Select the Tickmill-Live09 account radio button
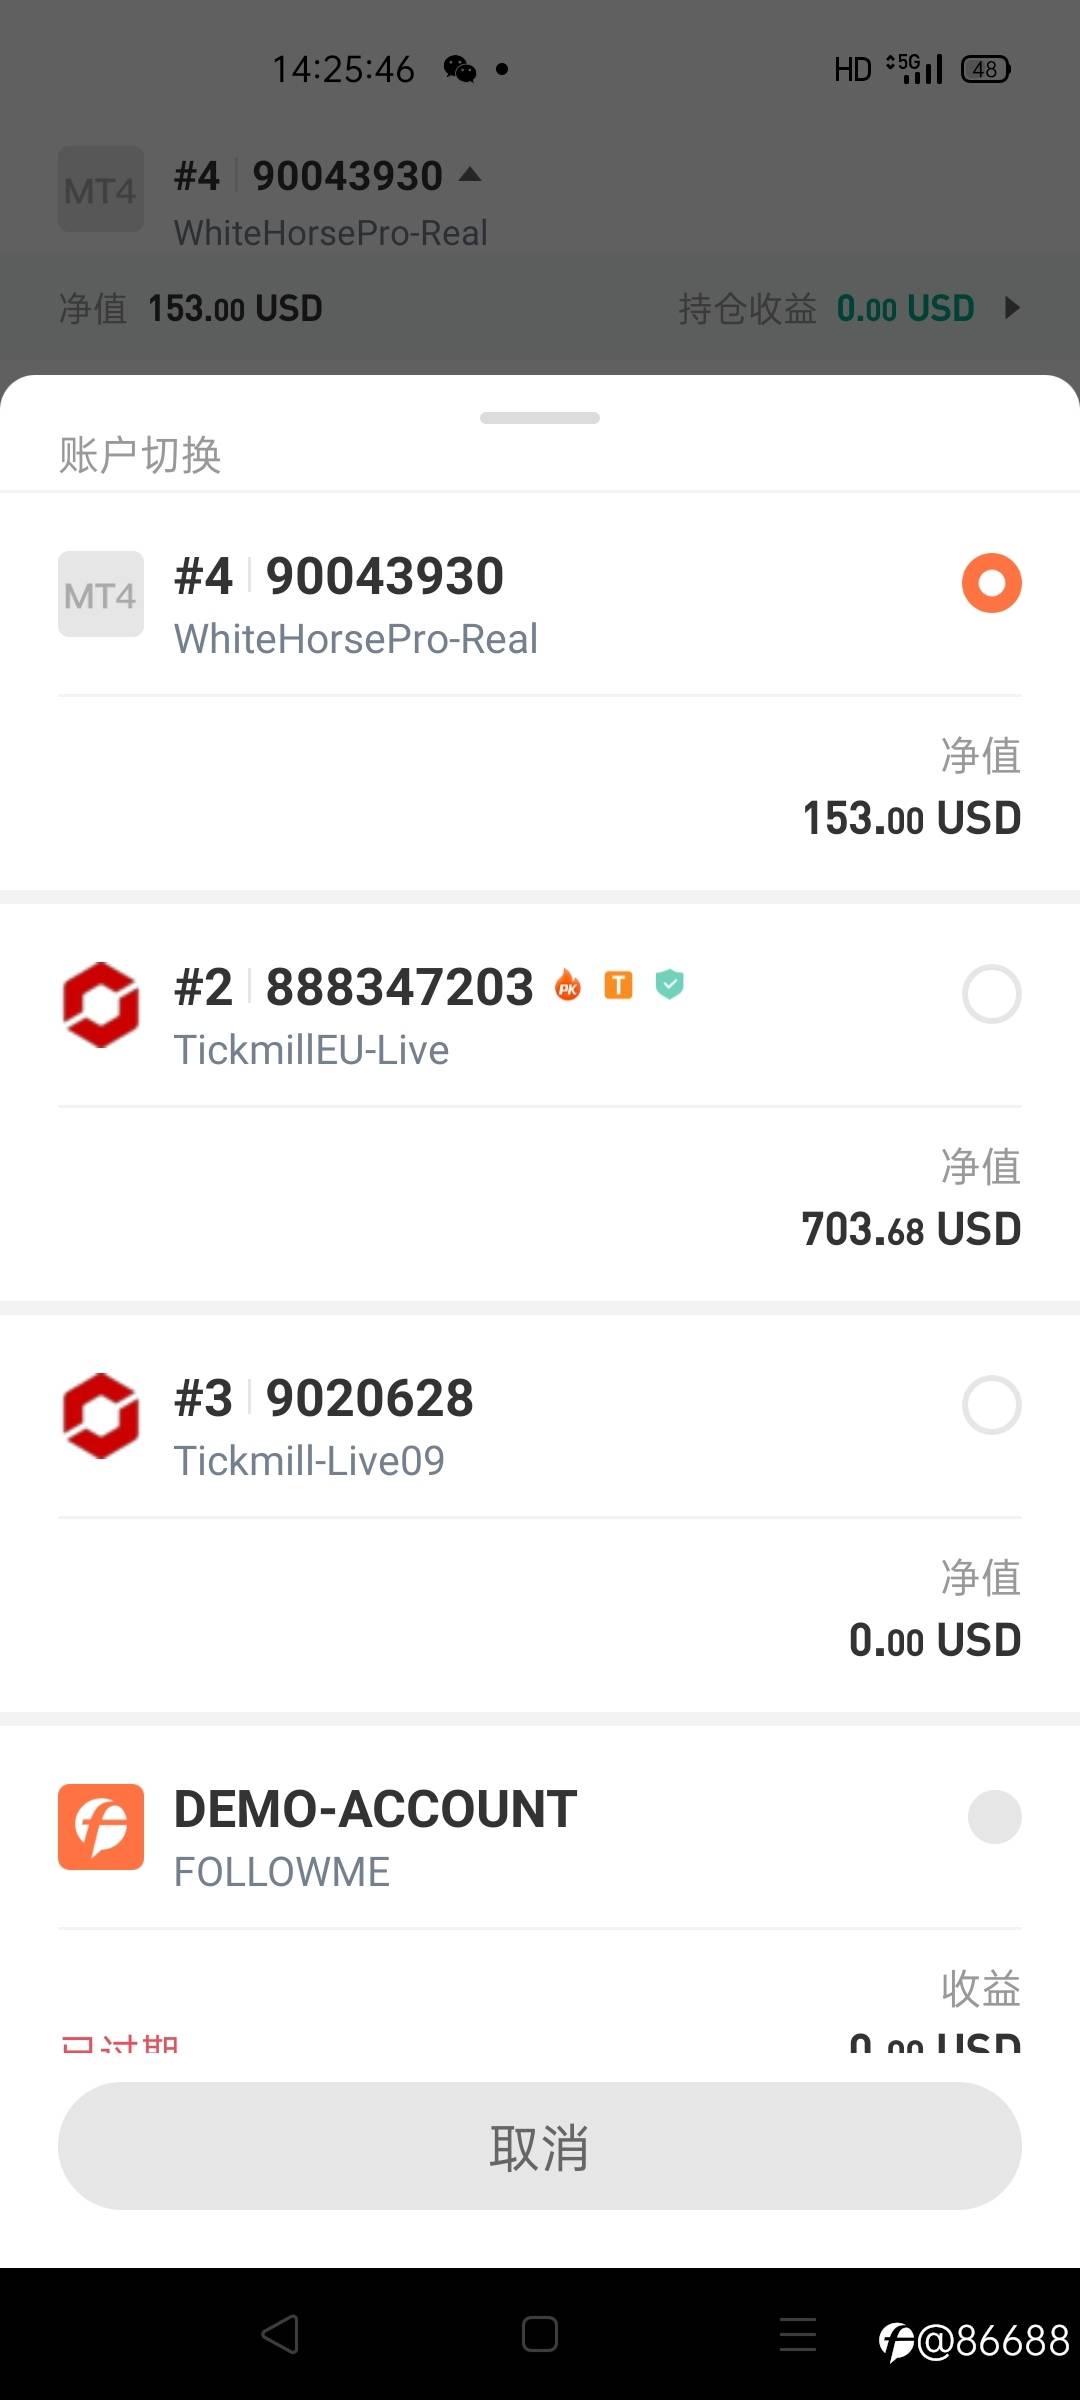 point(991,1405)
